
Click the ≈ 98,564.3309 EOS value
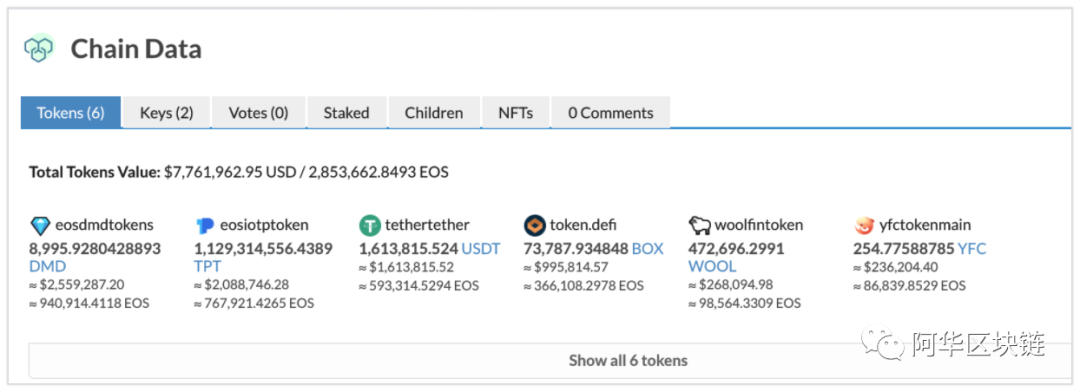(x=745, y=303)
